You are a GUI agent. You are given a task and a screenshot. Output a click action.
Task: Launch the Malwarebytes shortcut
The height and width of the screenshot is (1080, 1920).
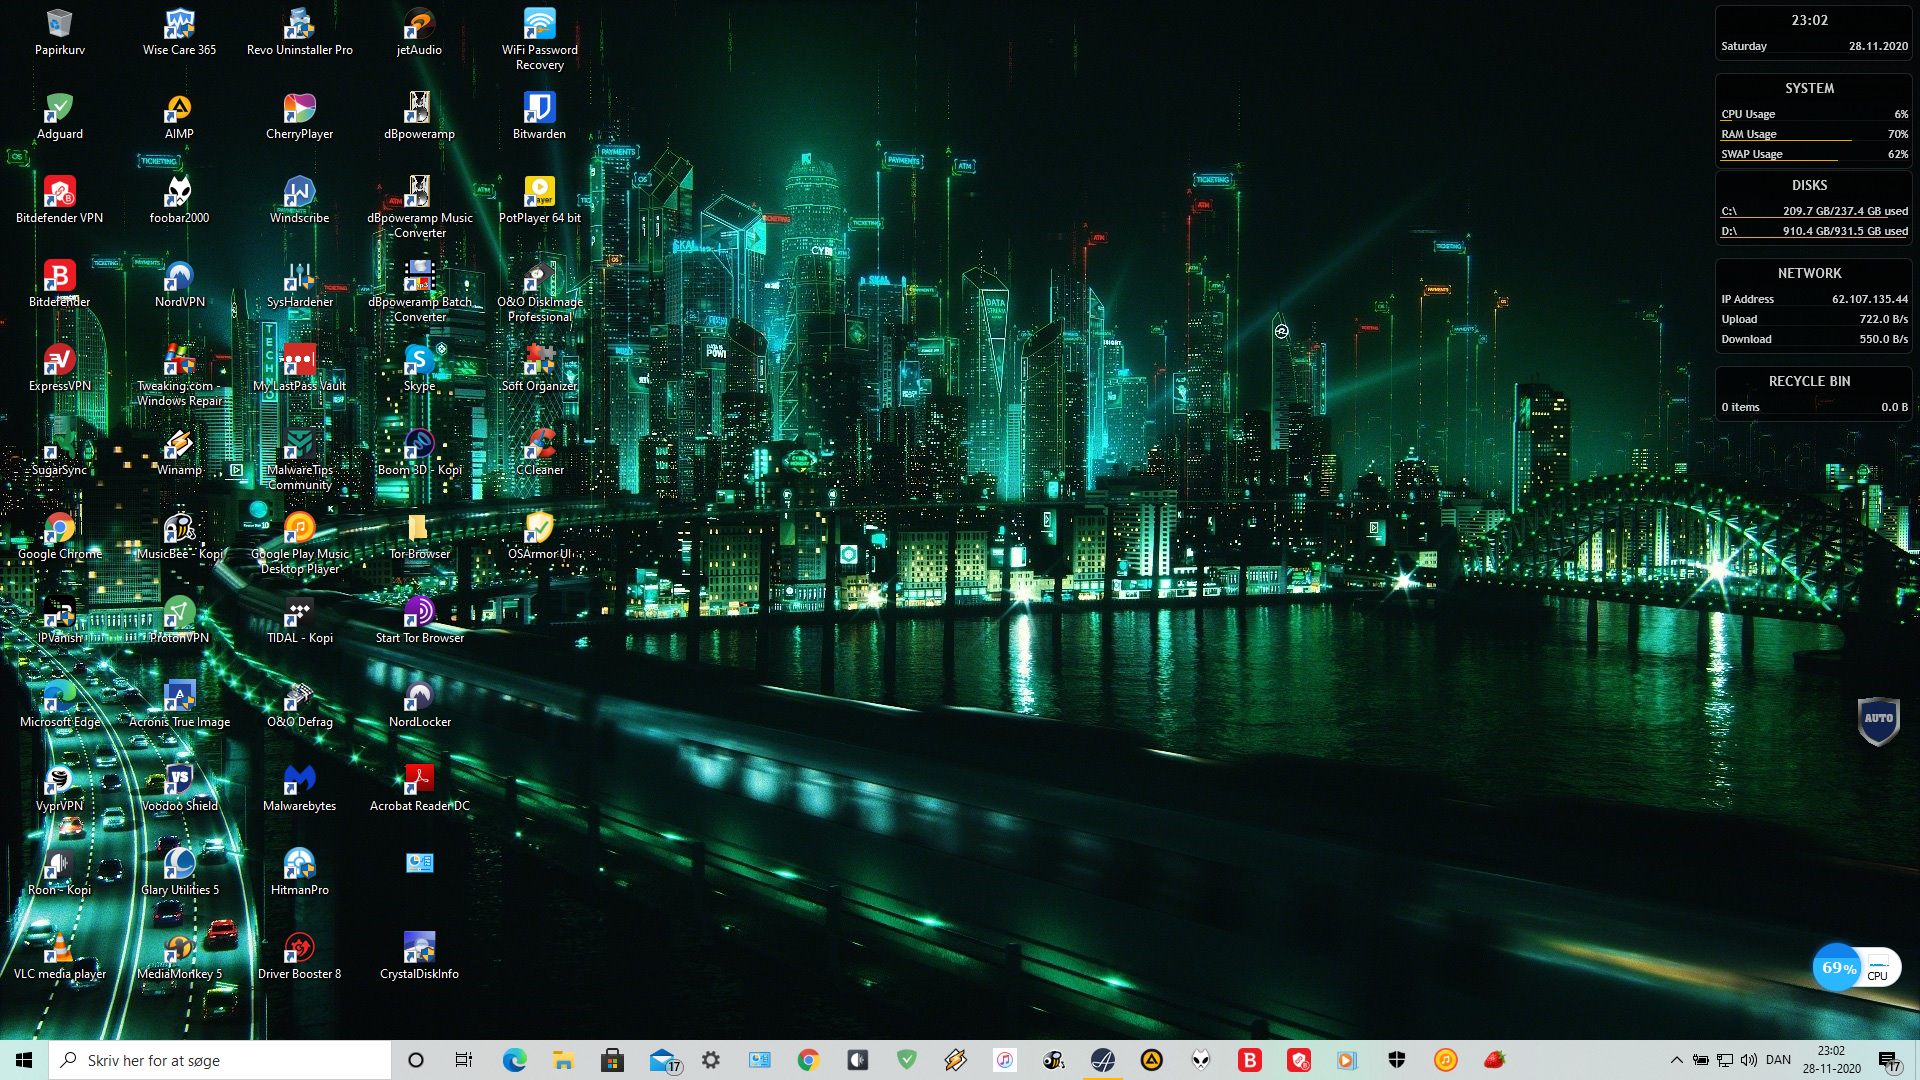point(299,780)
